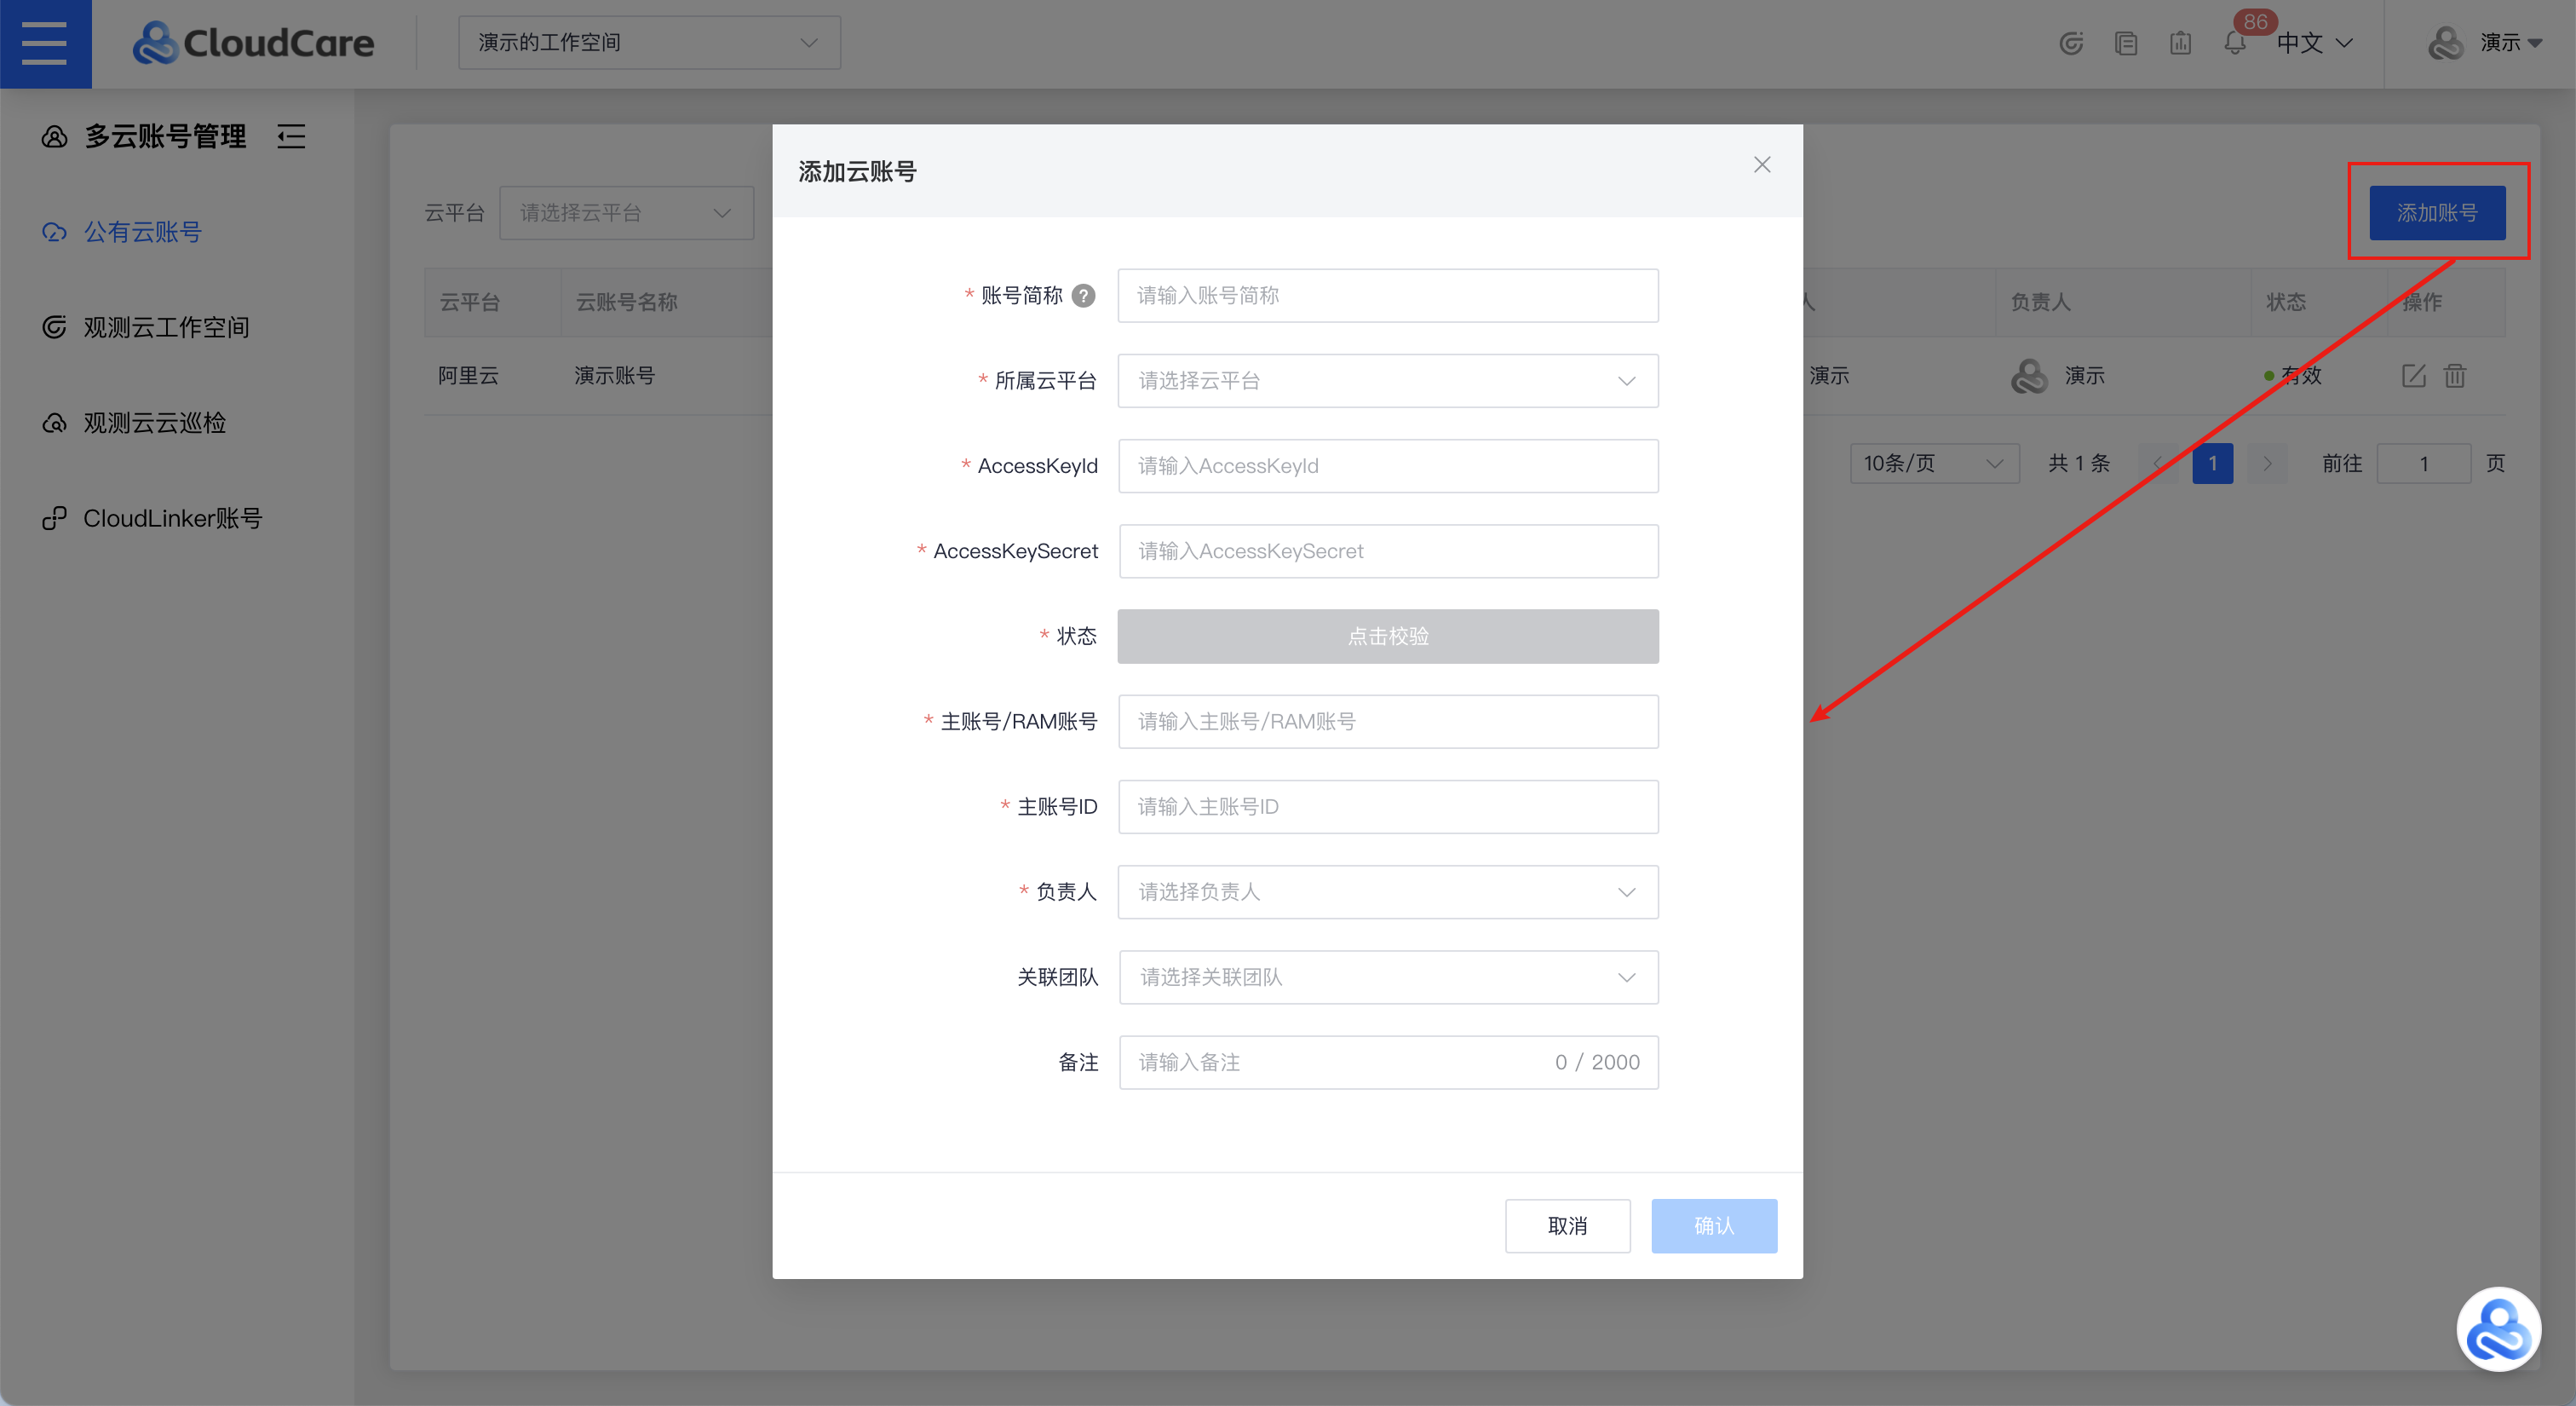The width and height of the screenshot is (2576, 1406).
Task: Select 观测云工作空间 in sidebar
Action: pos(166,328)
